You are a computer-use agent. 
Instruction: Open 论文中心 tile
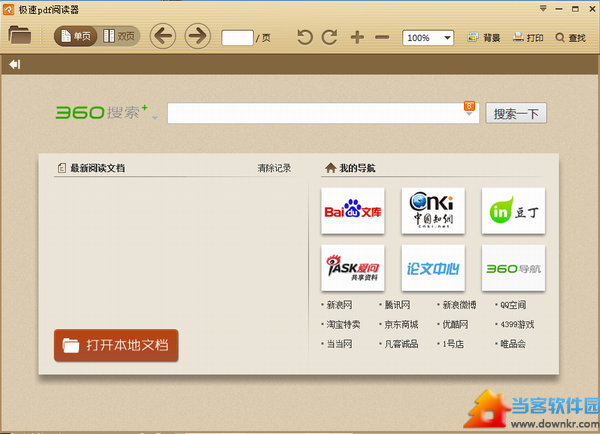coord(433,268)
